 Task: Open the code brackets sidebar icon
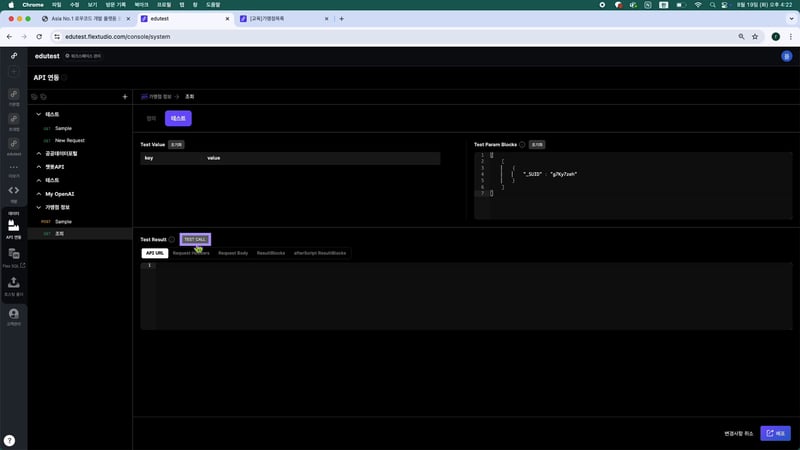point(14,190)
